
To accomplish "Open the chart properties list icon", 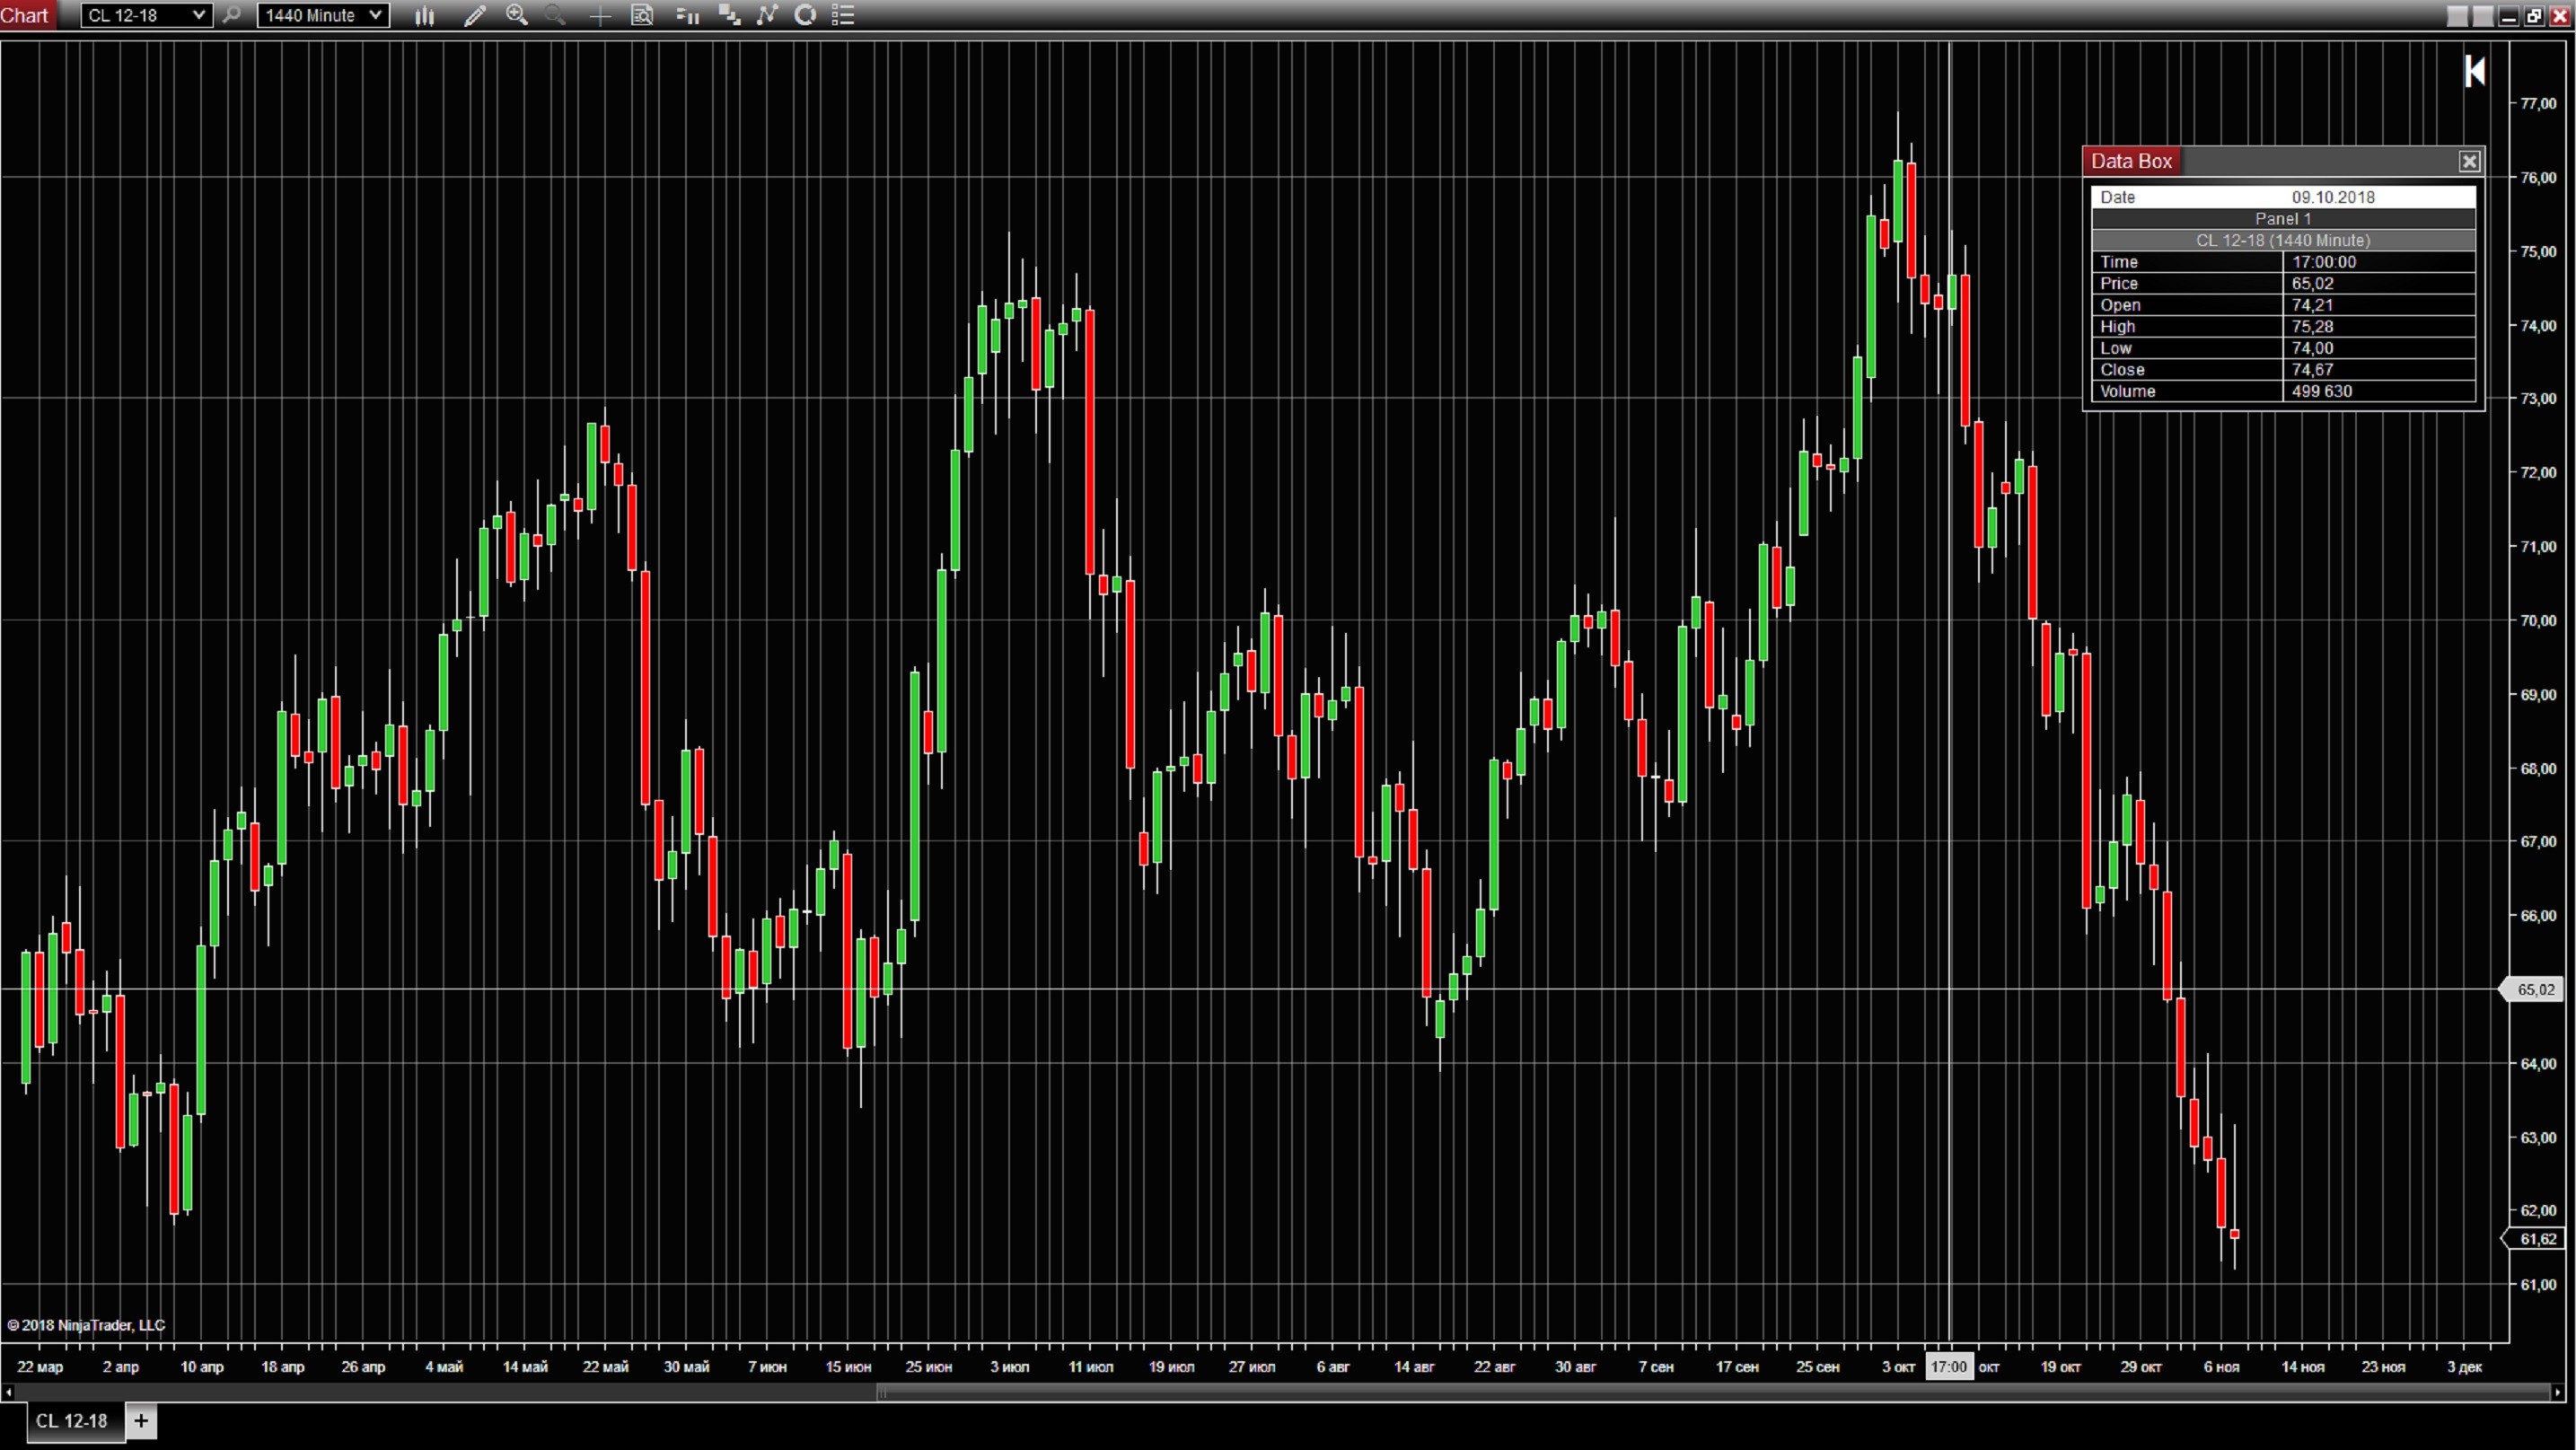I will click(843, 15).
